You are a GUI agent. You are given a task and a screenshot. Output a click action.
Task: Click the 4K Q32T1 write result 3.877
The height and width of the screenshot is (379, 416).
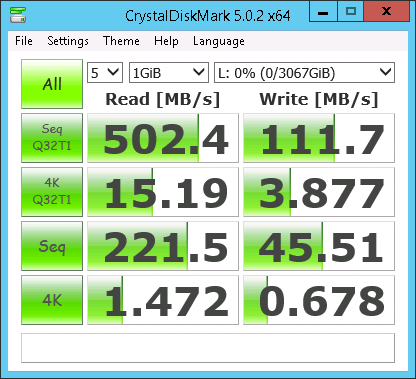[x=319, y=192]
